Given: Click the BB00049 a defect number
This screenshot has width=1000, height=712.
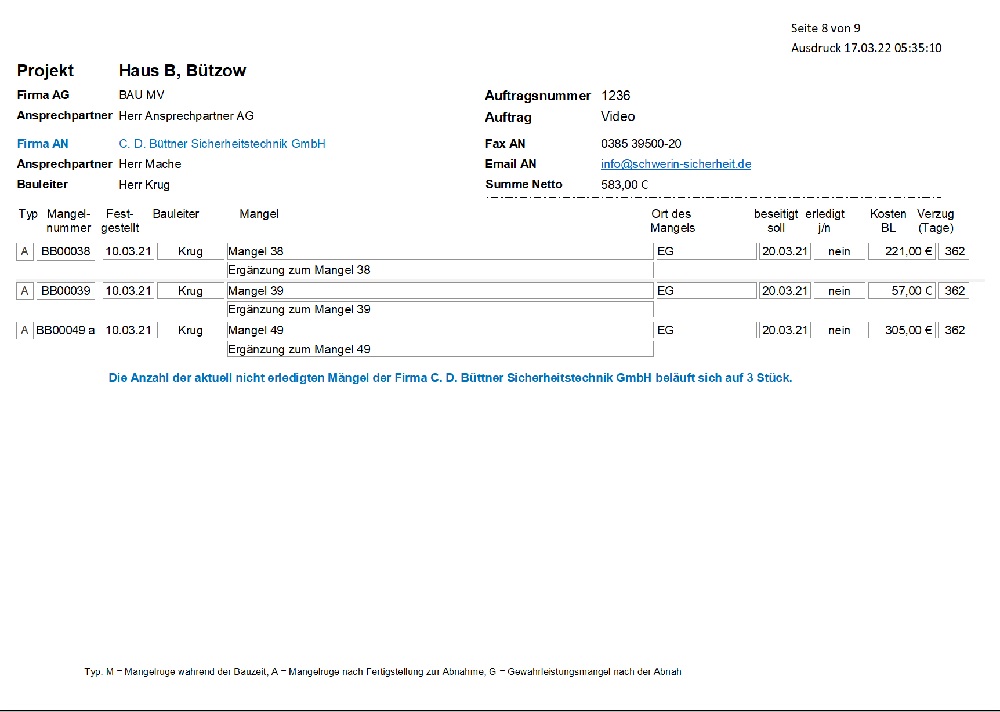Looking at the screenshot, I should click(x=65, y=330).
